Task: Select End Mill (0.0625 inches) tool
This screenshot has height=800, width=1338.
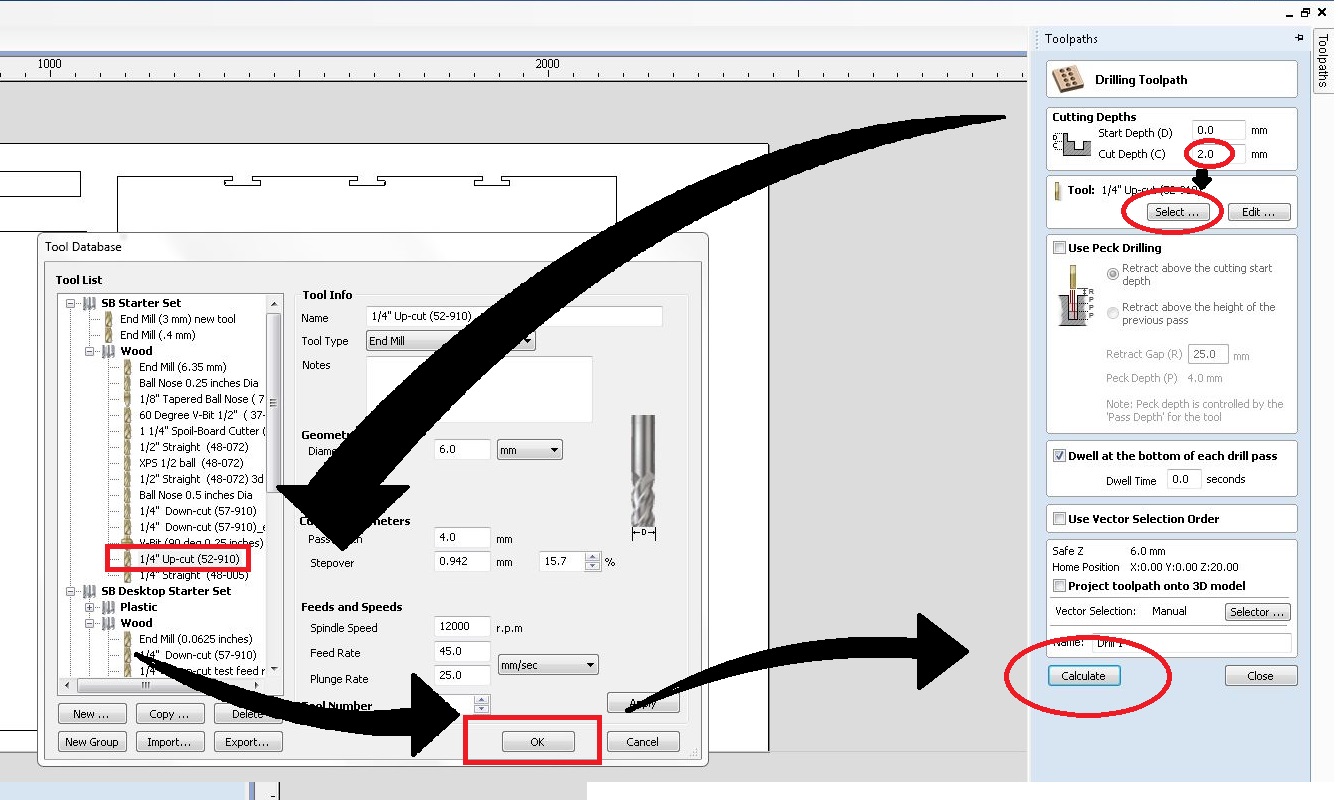Action: pyautogui.click(x=196, y=639)
